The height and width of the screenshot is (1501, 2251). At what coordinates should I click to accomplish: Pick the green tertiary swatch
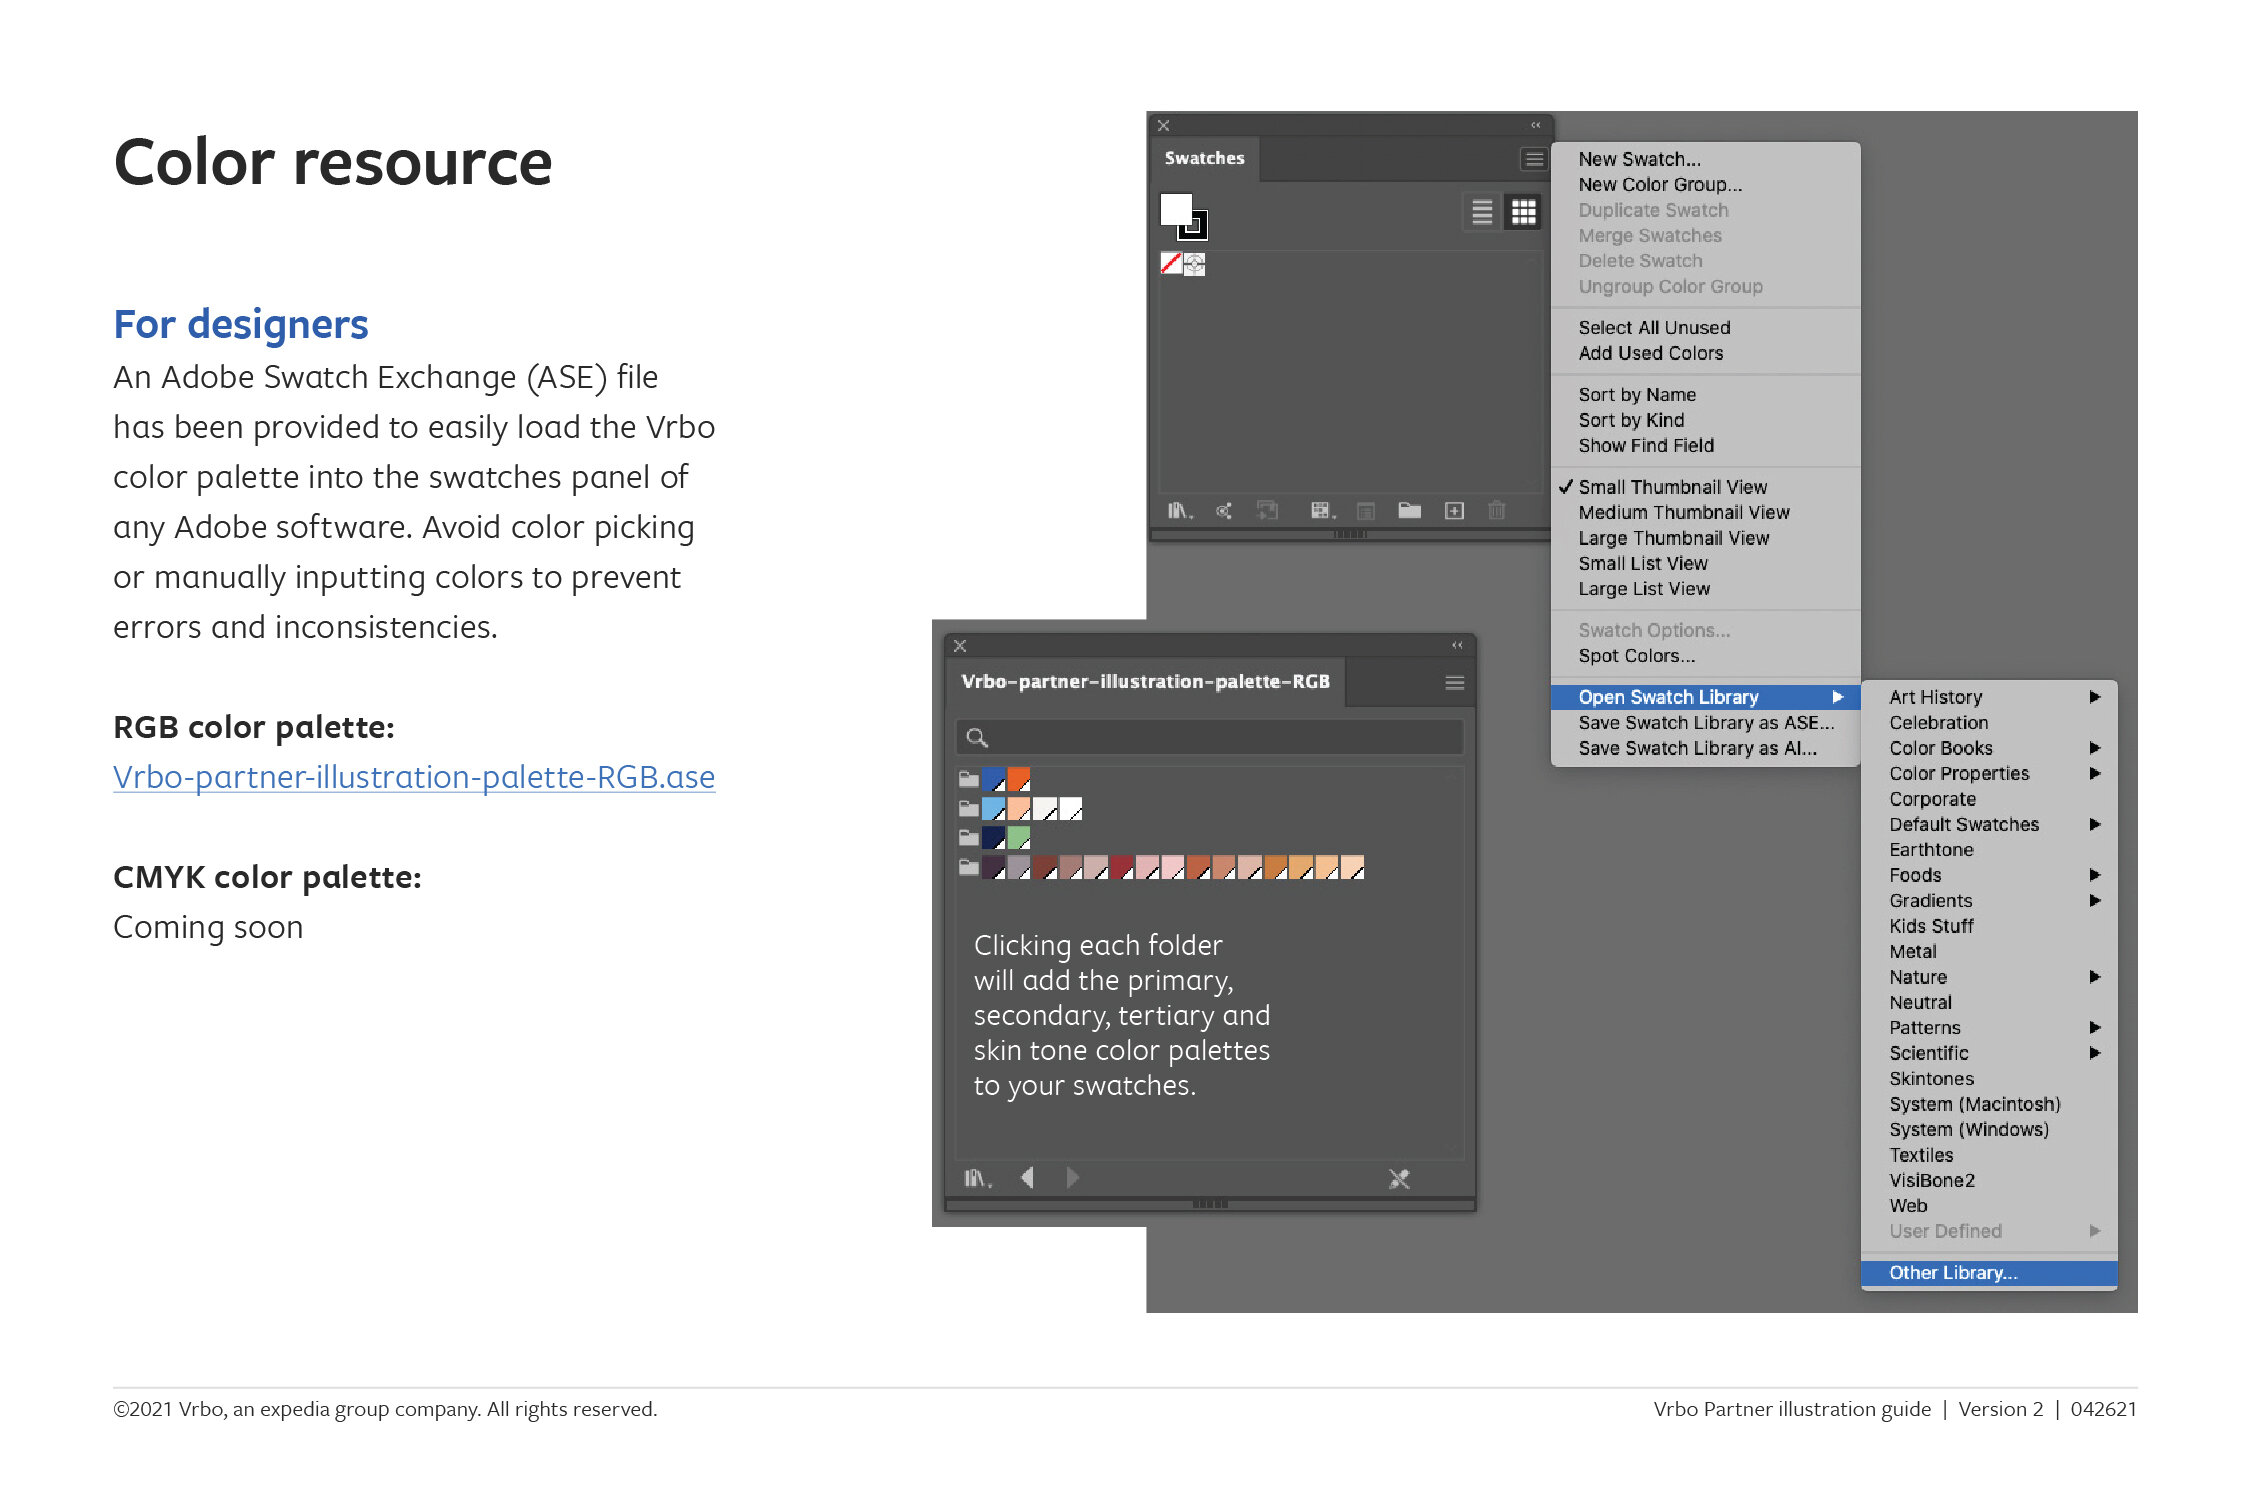tap(1018, 837)
